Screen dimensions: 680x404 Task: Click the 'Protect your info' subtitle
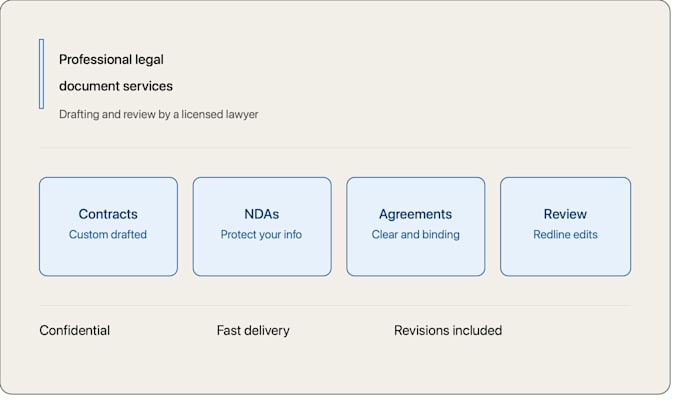point(261,235)
